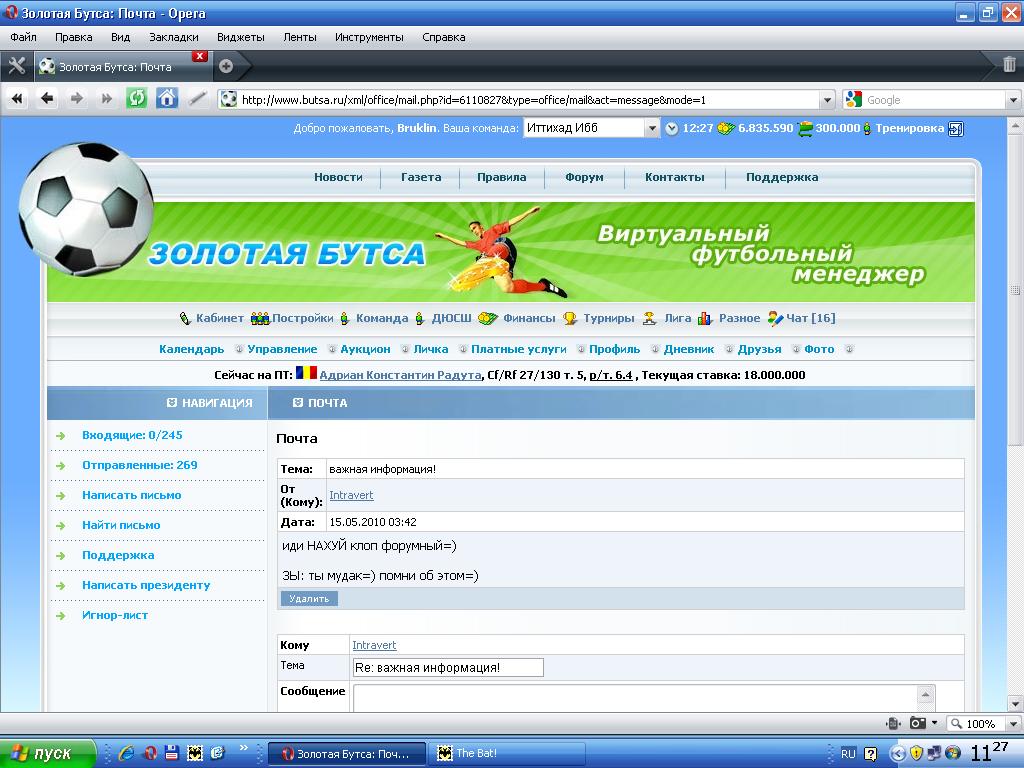
Task: Click the Home icon in toolbar
Action: [167, 98]
